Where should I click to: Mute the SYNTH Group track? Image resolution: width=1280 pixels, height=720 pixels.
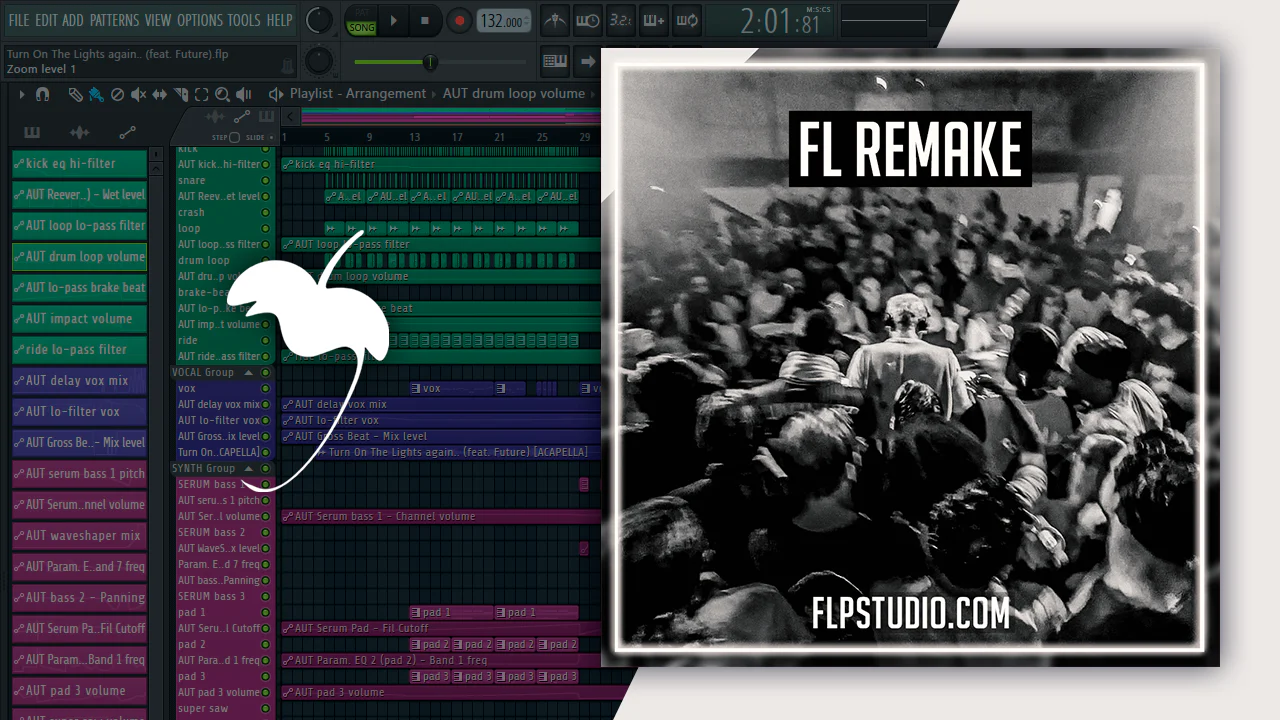[x=266, y=469]
